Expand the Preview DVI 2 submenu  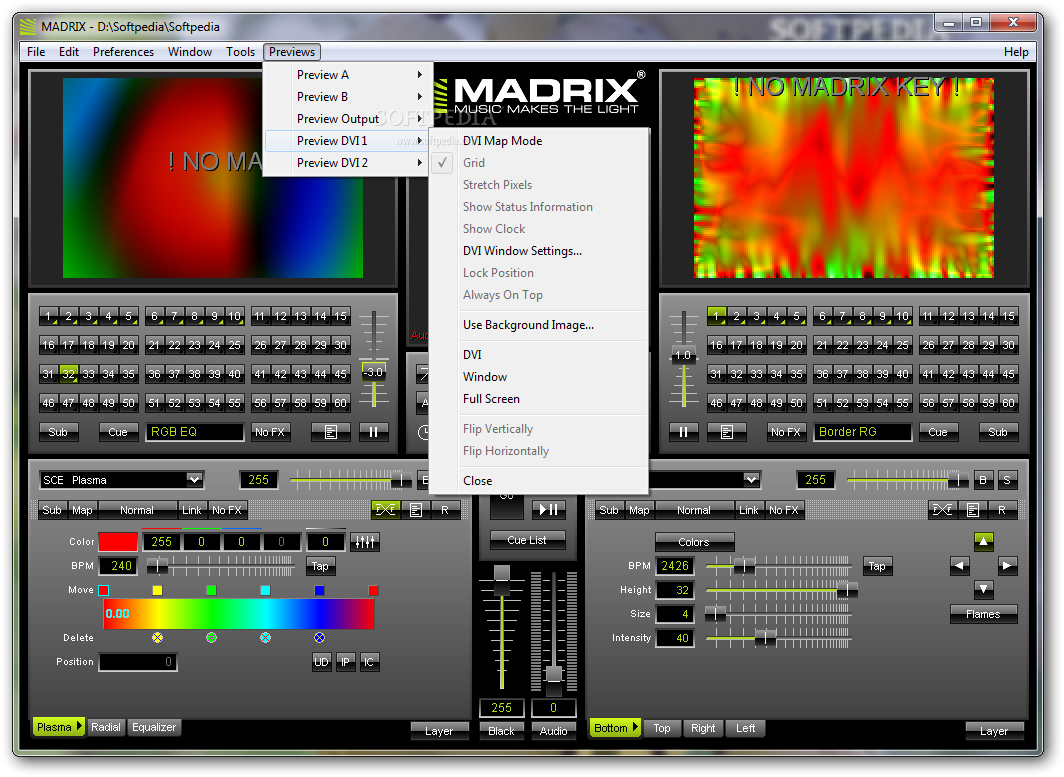tap(347, 163)
